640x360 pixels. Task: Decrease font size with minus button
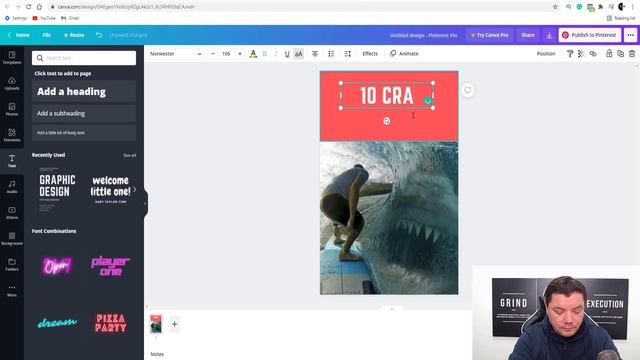[x=213, y=54]
